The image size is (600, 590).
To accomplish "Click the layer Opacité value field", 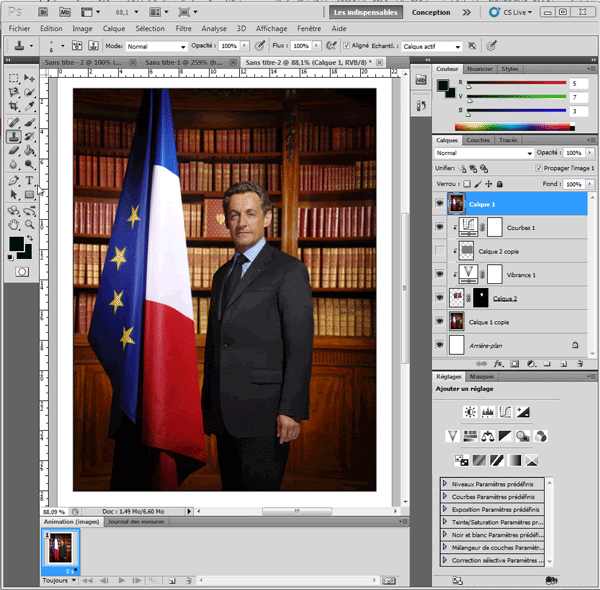I will pos(574,153).
